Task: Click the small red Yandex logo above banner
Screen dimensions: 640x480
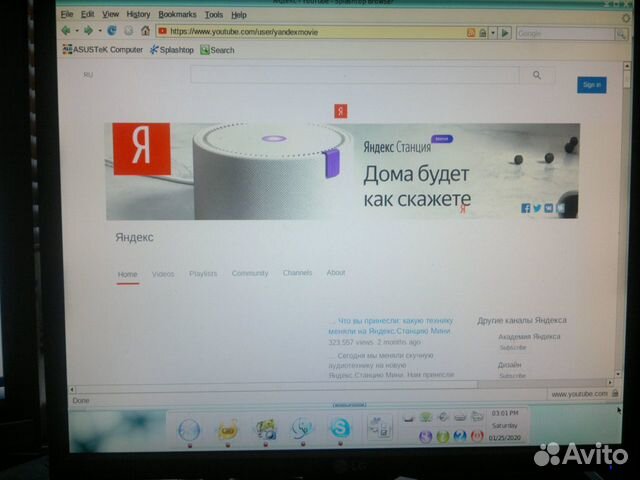Action: click(341, 111)
